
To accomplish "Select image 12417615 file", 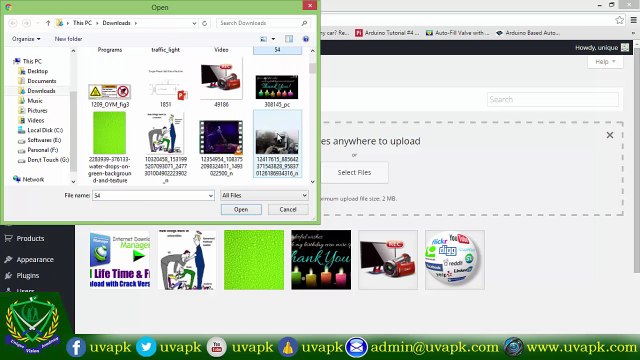I will point(278,144).
